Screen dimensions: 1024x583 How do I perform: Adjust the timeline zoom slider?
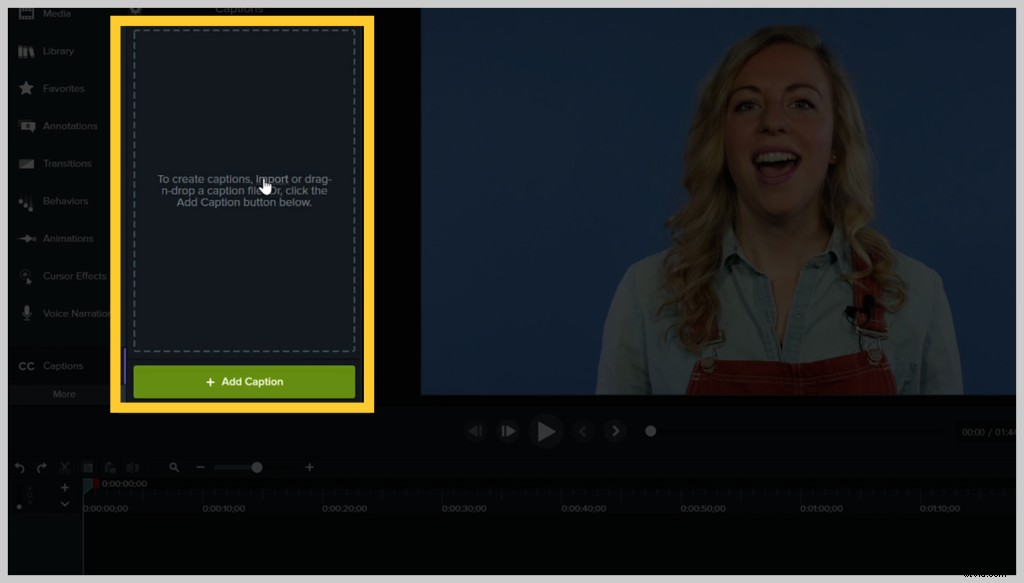click(x=255, y=467)
